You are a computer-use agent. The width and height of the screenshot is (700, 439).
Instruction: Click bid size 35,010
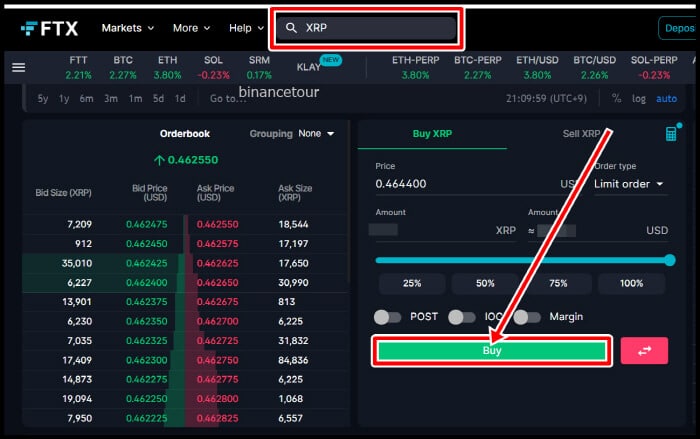[77, 263]
